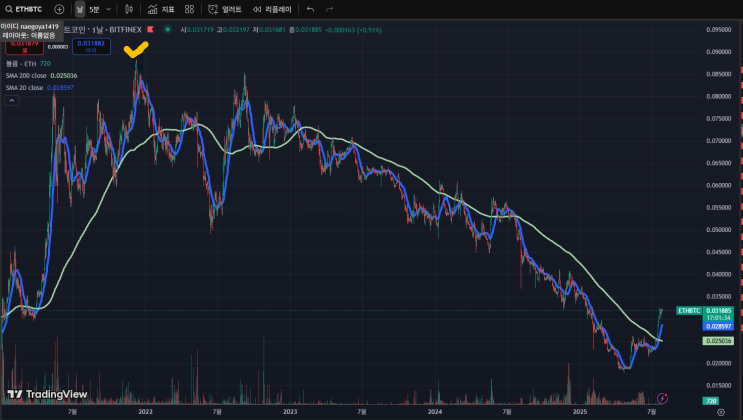
Task: Click the low value 저0.031681
Action: point(269,29)
